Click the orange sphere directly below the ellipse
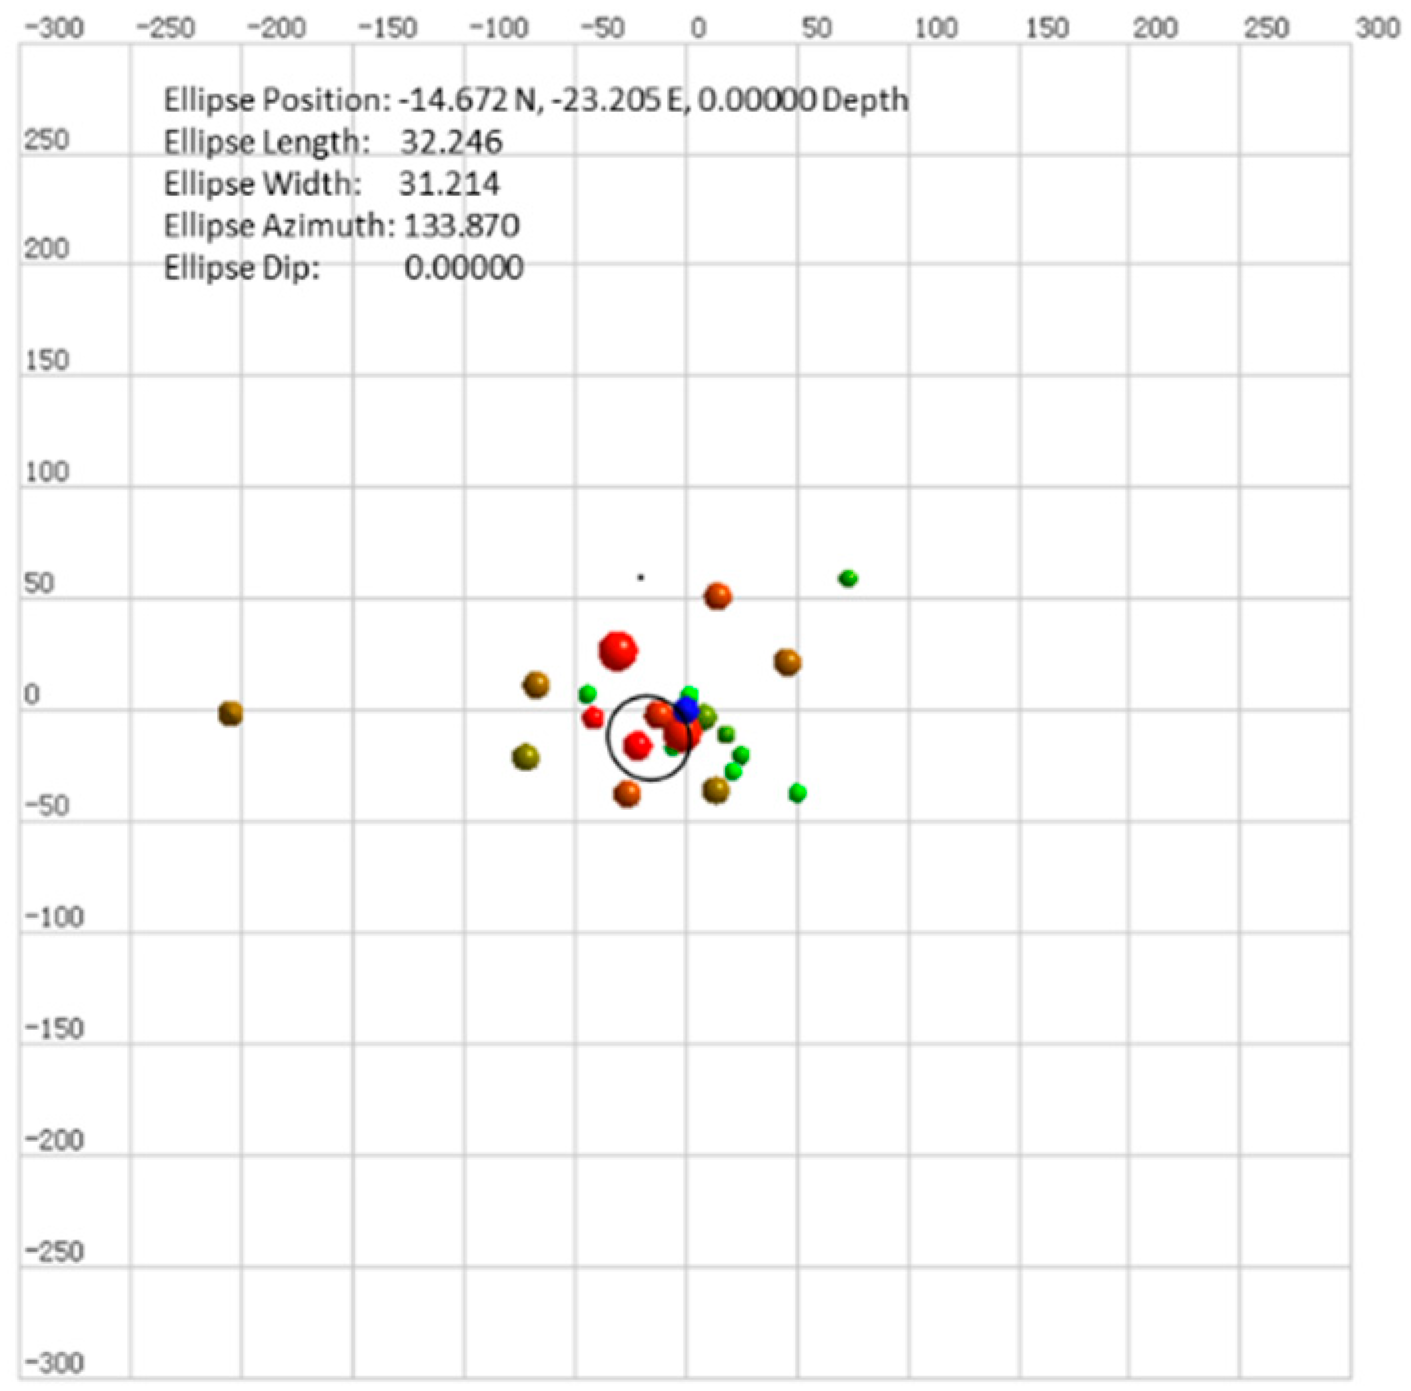 (627, 794)
